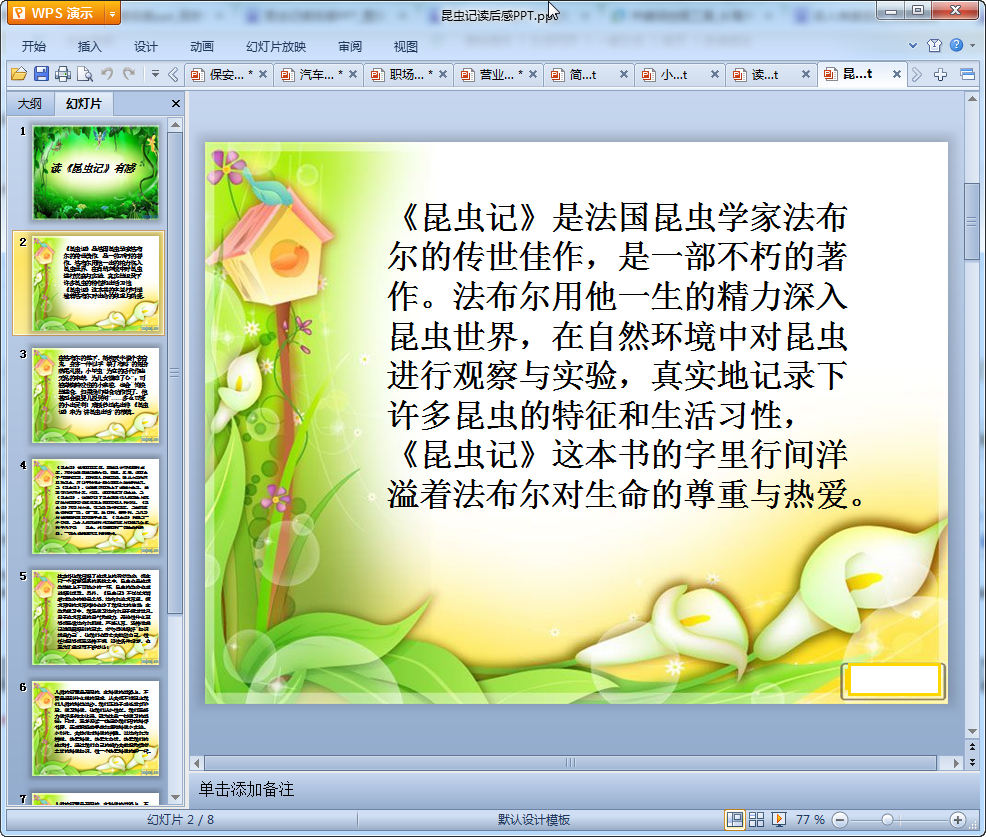Select slide 5 thumbnail
Viewport: 986px width, 837px height.
coord(96,618)
